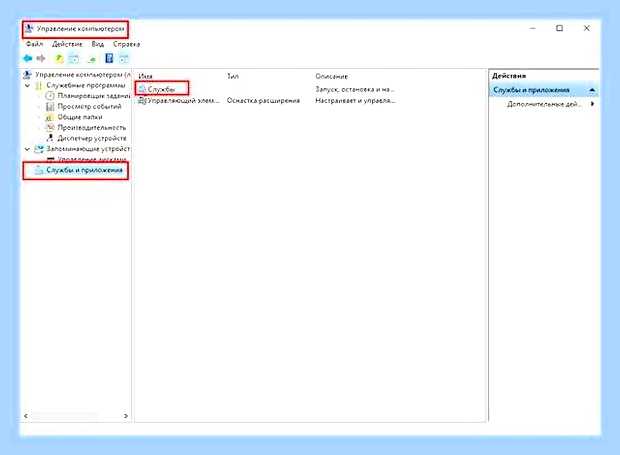Click the tree horizontal scrollbar track
The image size is (620, 455).
(76, 416)
